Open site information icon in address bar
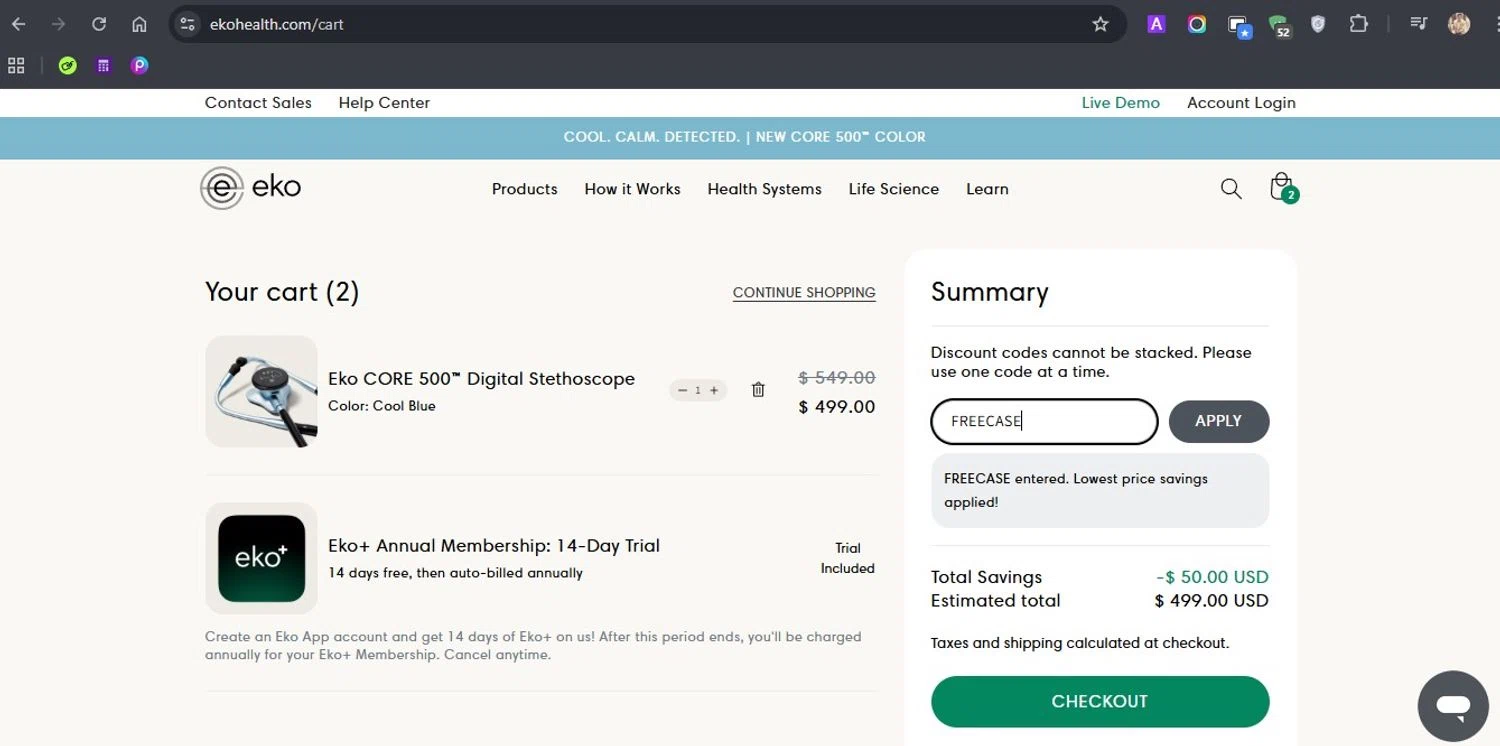1500x746 pixels. [x=188, y=24]
